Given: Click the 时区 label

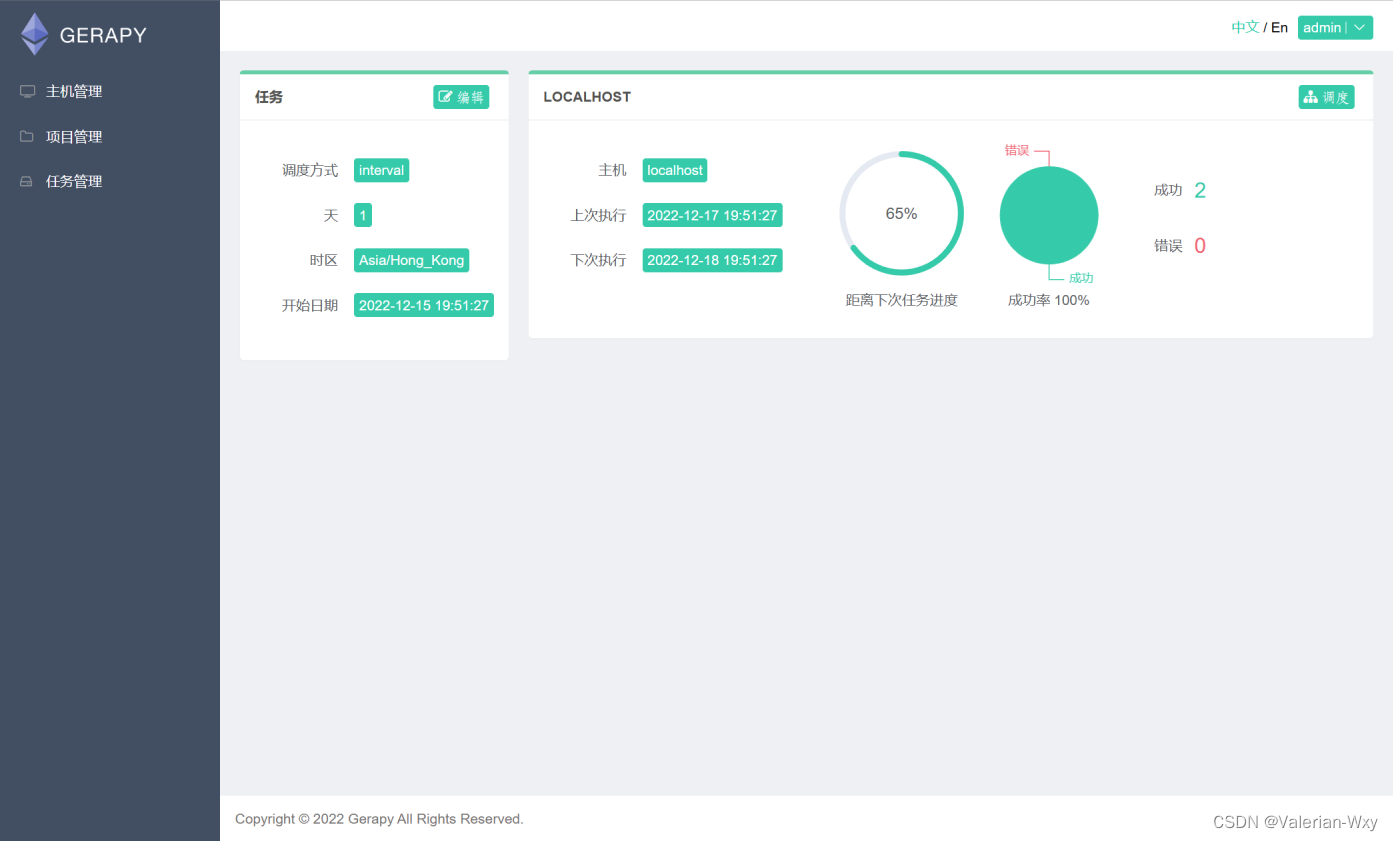Looking at the screenshot, I should pos(324,260).
